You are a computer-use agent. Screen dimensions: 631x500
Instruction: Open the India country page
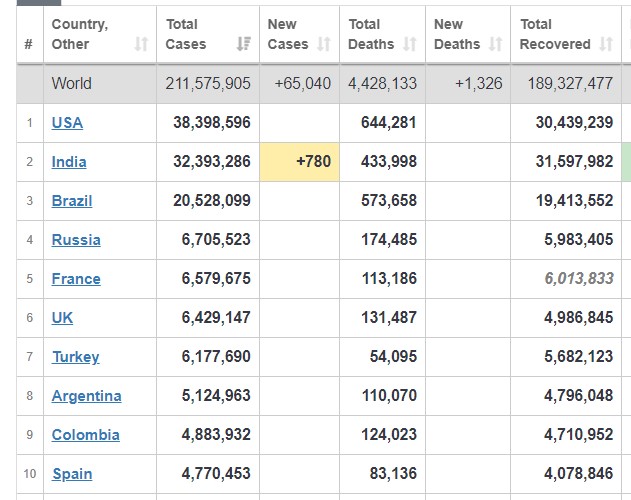click(x=69, y=162)
